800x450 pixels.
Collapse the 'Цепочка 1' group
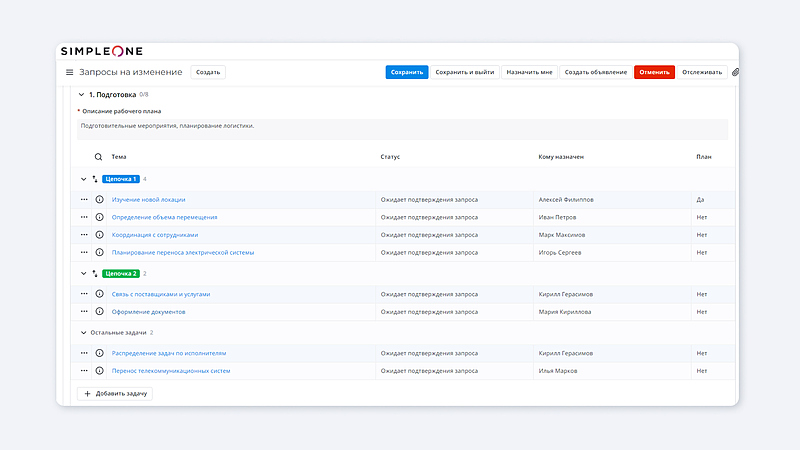tap(83, 179)
